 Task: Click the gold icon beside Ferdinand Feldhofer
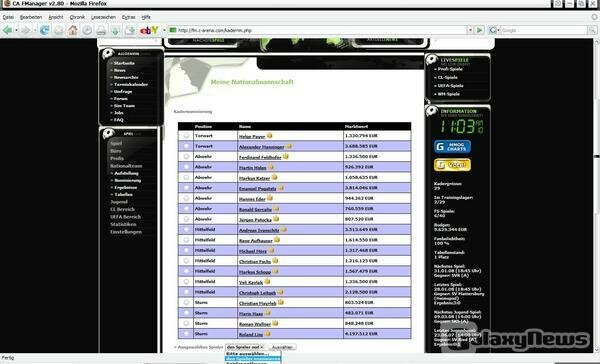pos(285,157)
